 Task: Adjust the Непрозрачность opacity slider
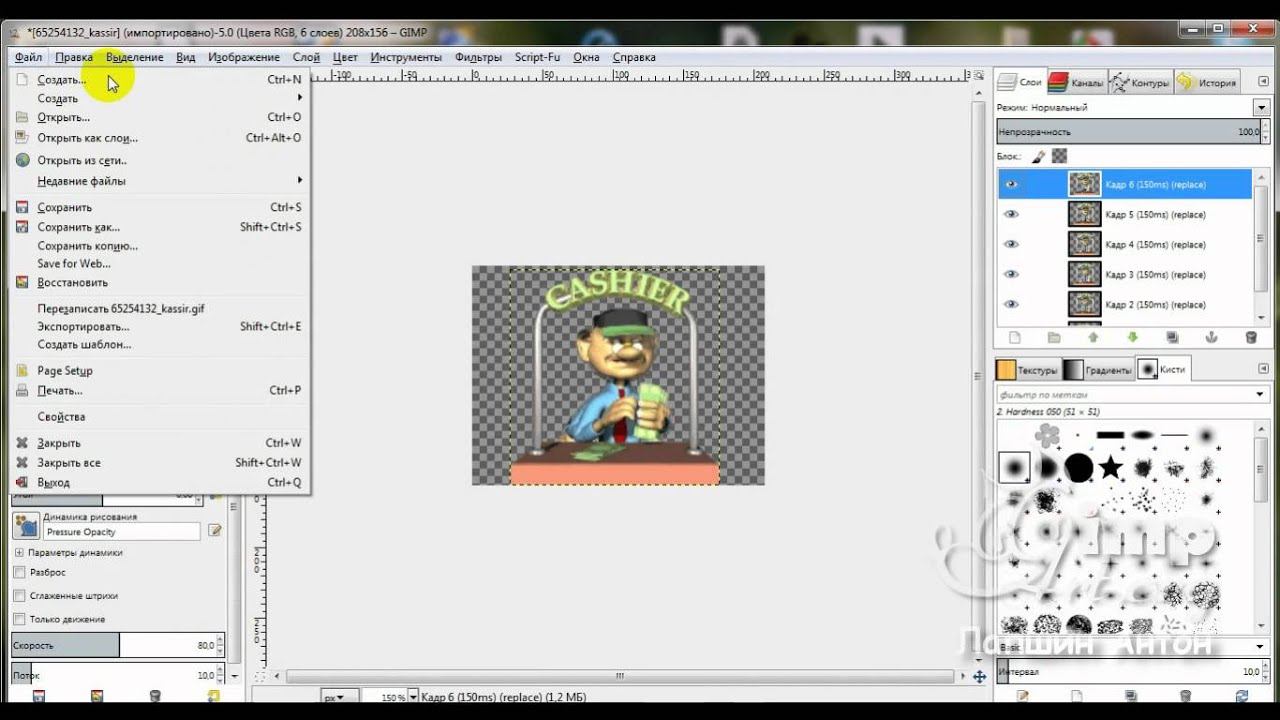pyautogui.click(x=1131, y=131)
